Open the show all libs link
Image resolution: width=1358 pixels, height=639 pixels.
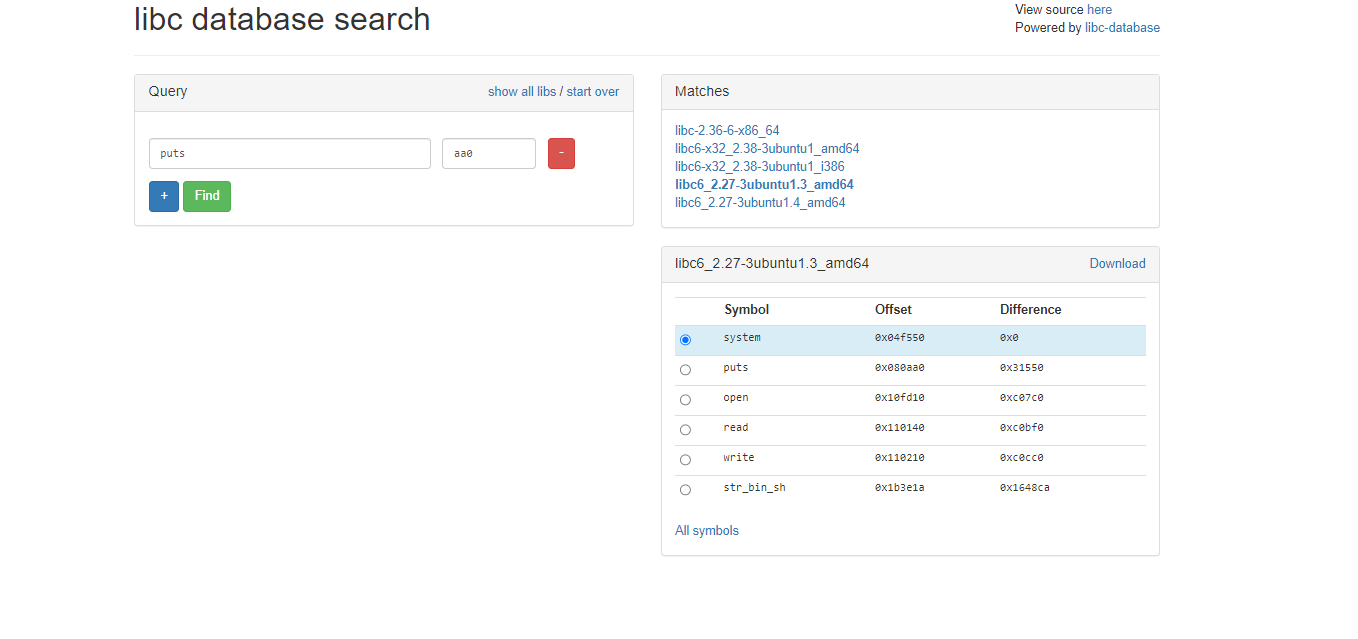[x=521, y=92]
